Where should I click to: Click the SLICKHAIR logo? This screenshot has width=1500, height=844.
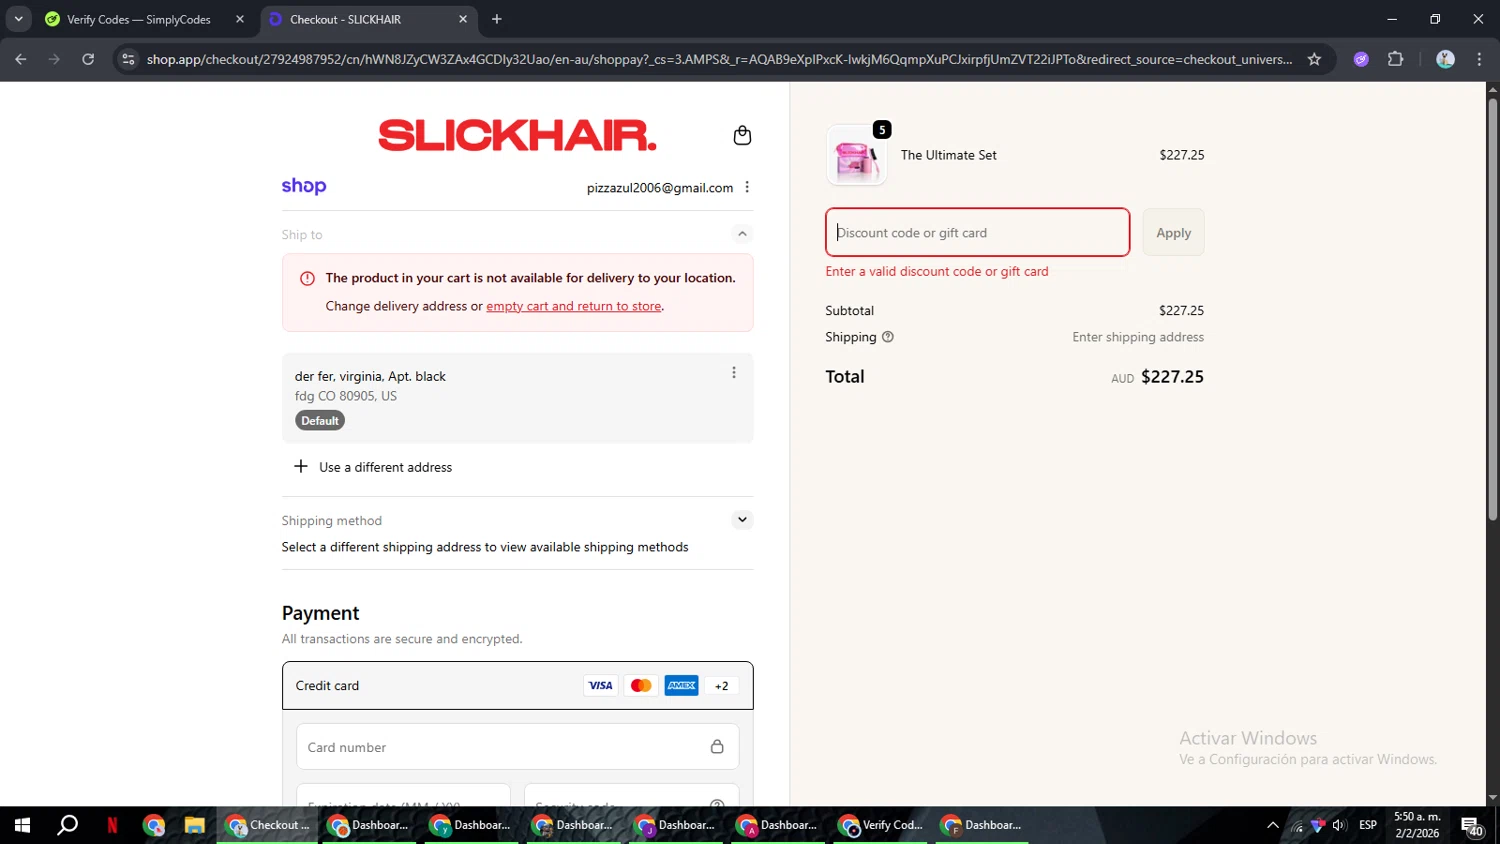517,135
